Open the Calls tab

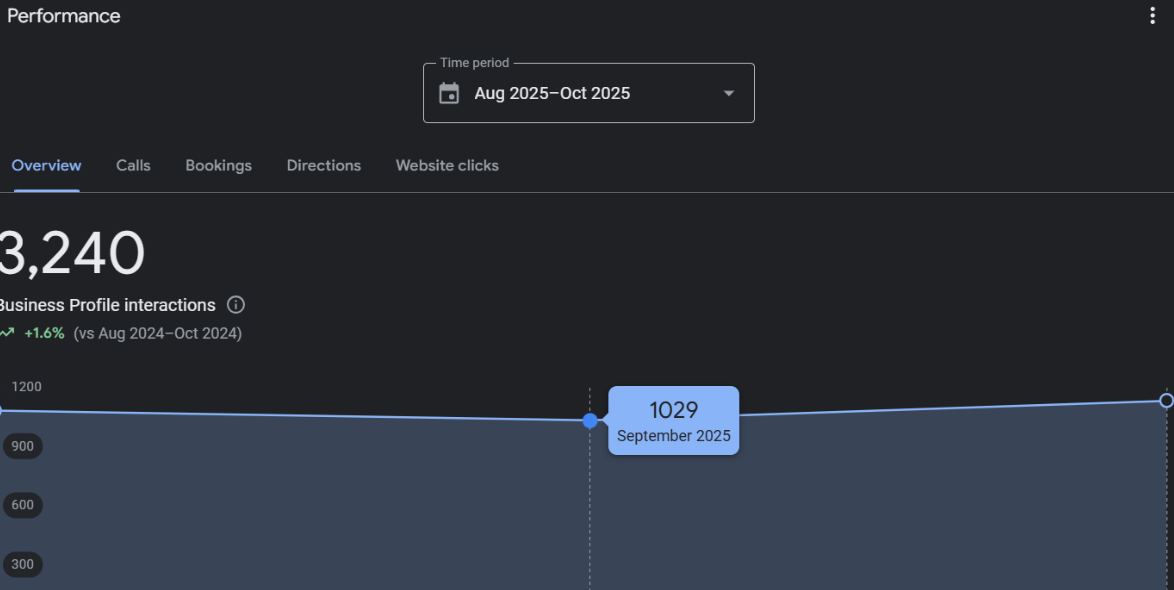(133, 166)
